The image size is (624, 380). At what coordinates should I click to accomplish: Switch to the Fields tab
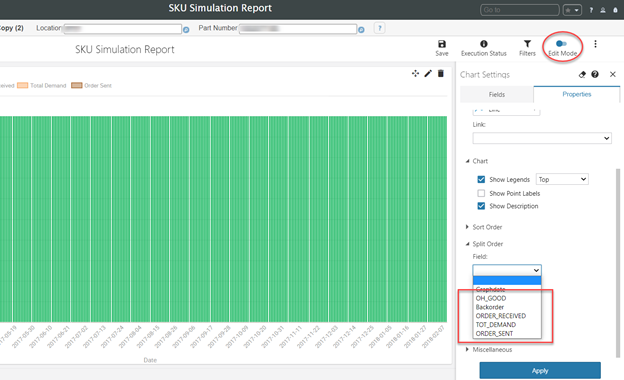tap(497, 94)
